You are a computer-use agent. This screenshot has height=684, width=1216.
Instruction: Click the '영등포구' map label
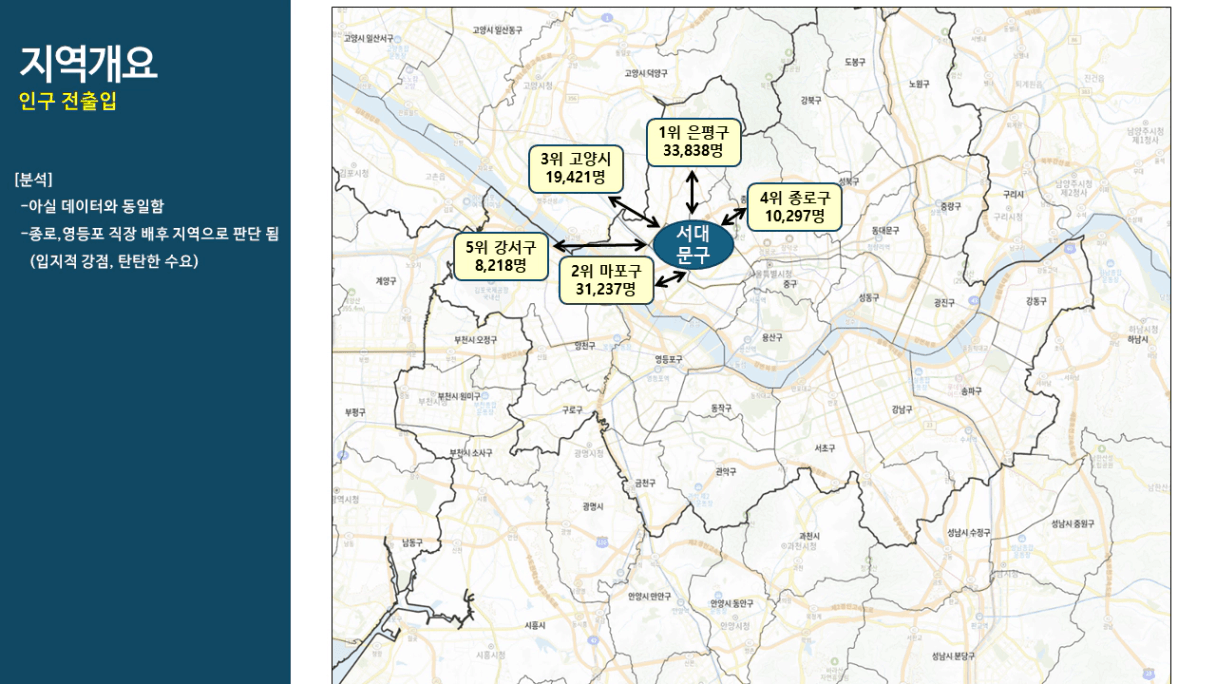pos(669,358)
